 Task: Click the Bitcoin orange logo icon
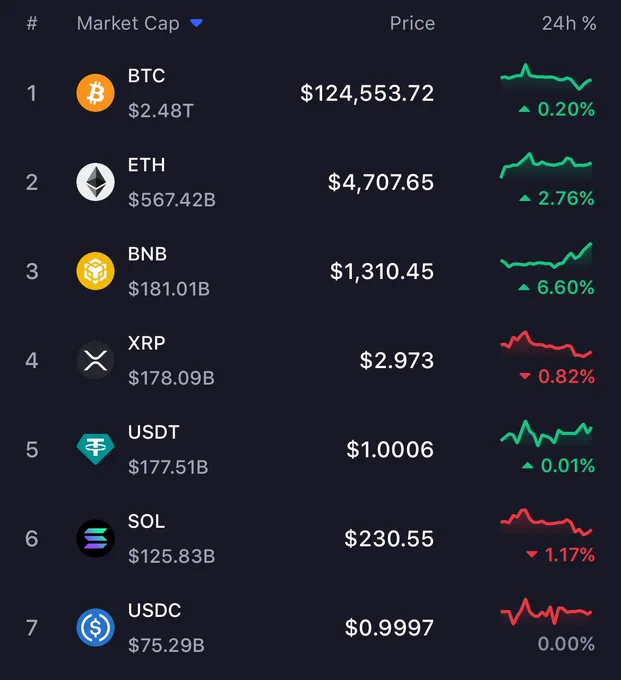point(95,93)
